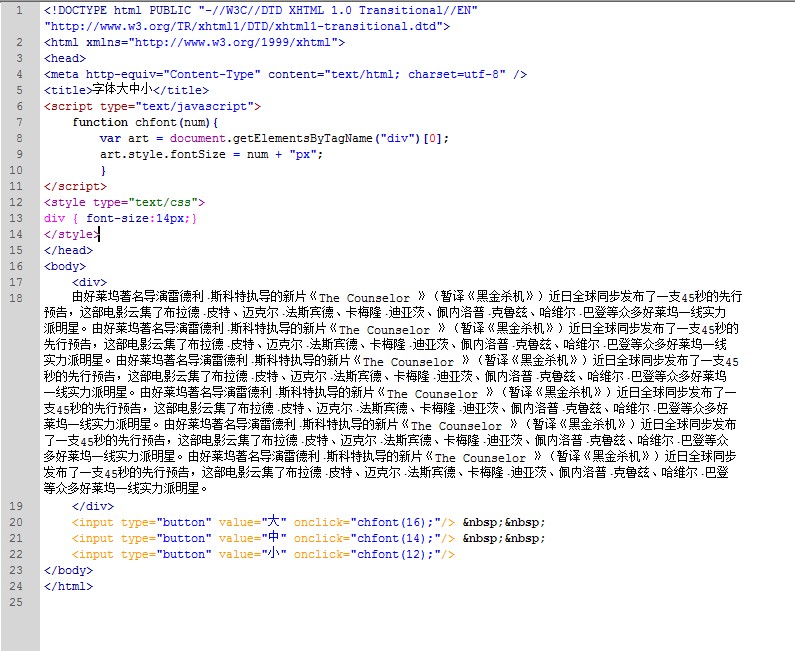Click line number 7 in gutter

coord(19,122)
